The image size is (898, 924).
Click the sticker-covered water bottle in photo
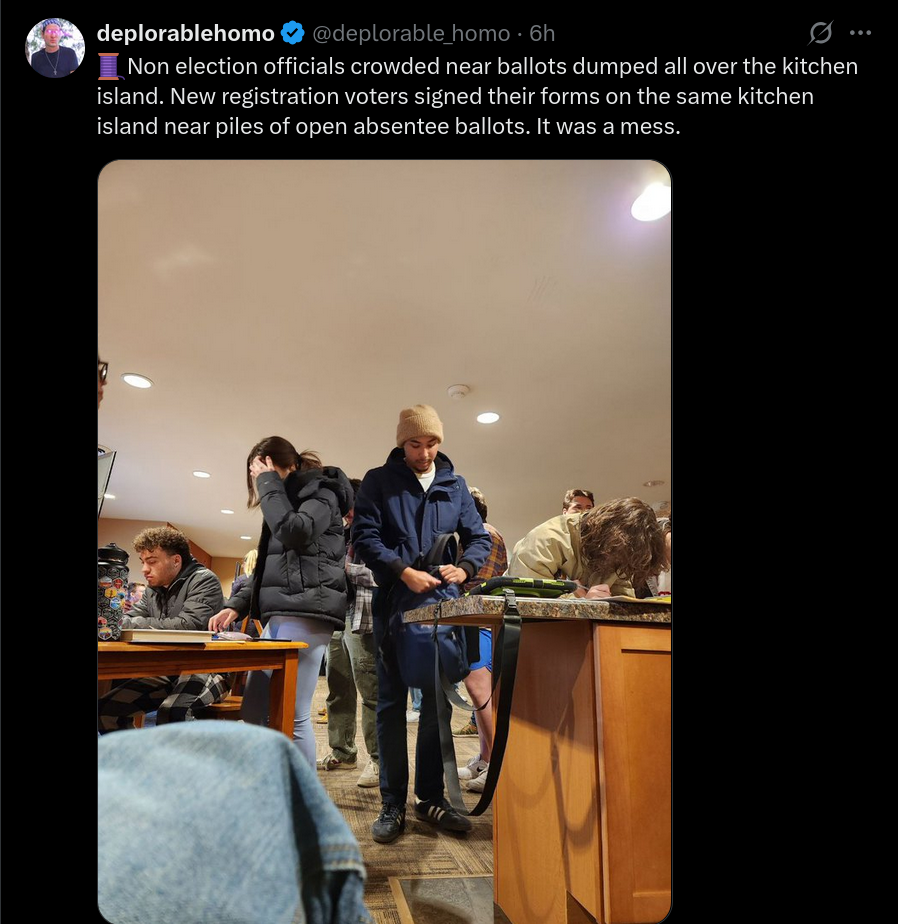112,592
